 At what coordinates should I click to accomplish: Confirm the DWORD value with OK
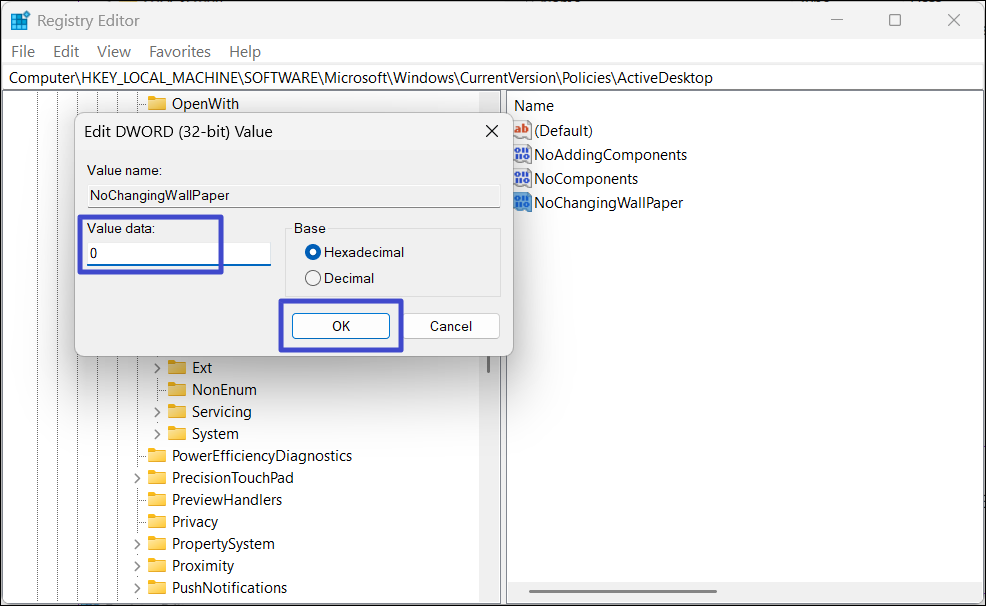[341, 326]
